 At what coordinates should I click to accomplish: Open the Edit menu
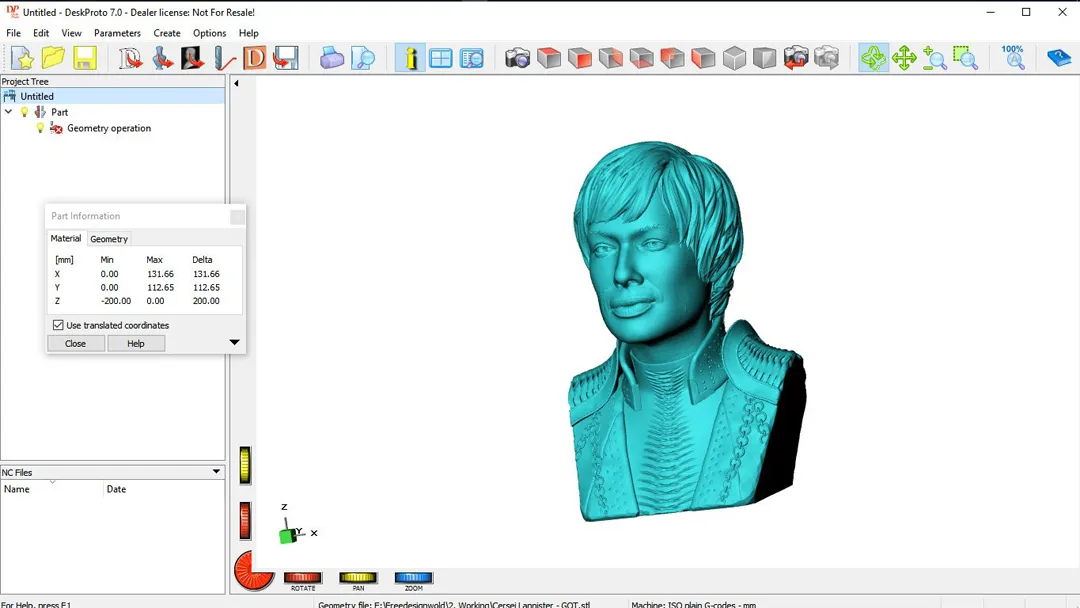click(x=41, y=33)
